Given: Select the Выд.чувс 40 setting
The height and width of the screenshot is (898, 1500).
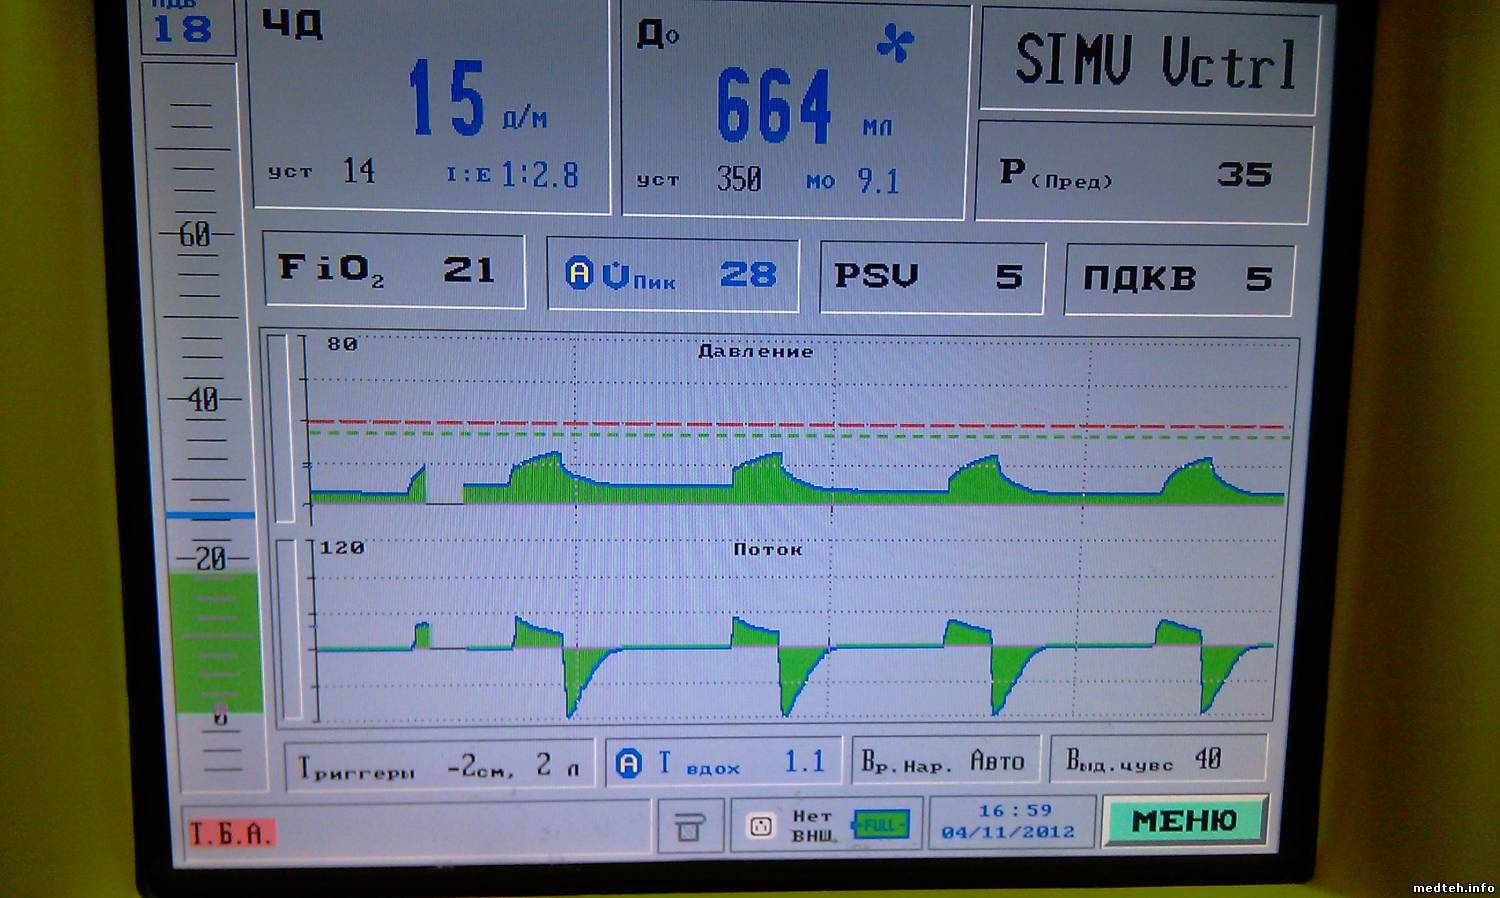Looking at the screenshot, I should [1157, 761].
